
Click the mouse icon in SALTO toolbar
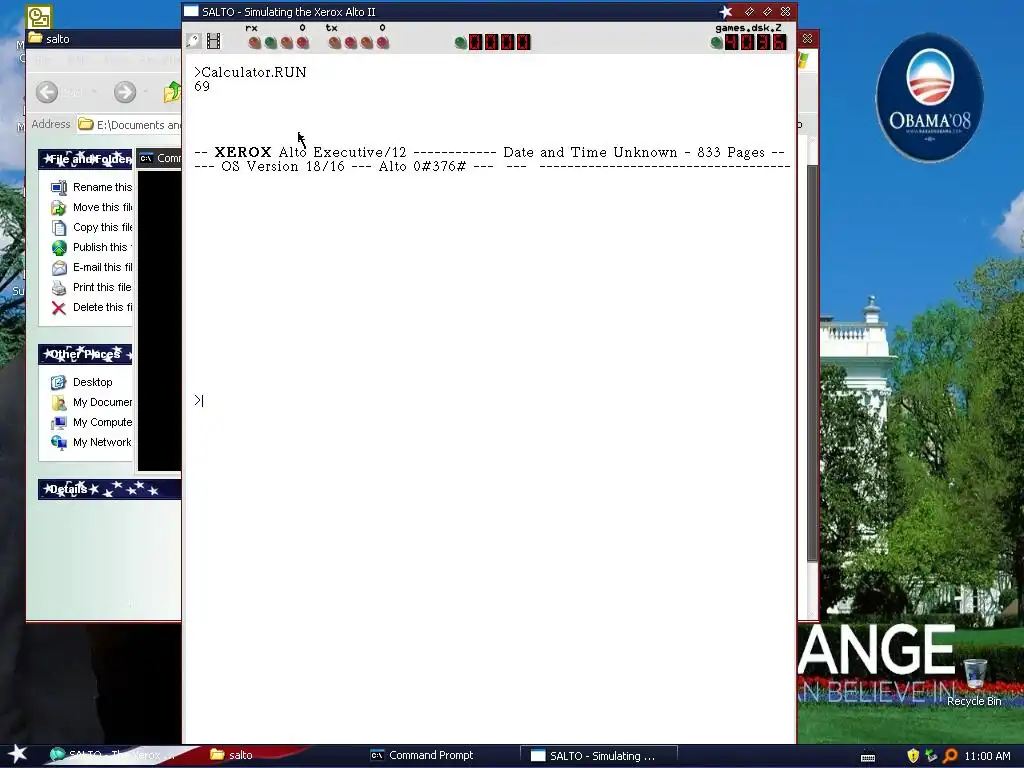(x=193, y=41)
